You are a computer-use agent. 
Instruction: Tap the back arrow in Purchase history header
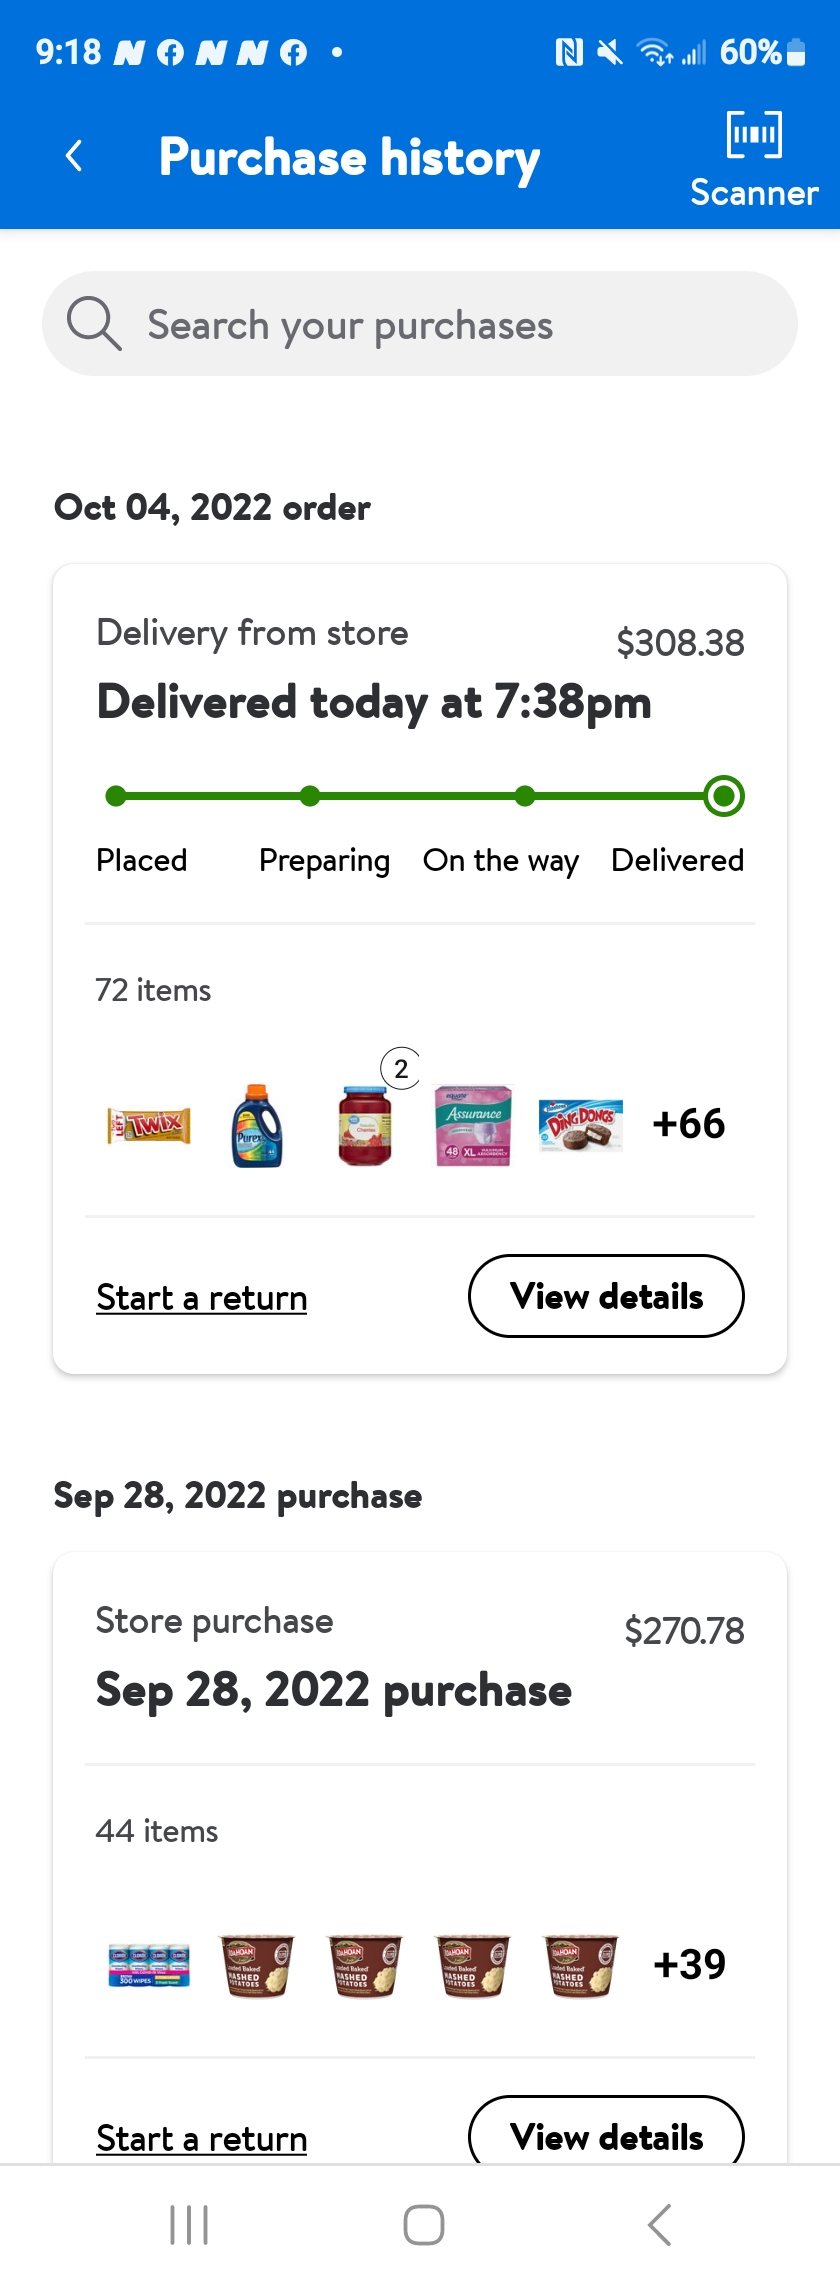point(74,156)
